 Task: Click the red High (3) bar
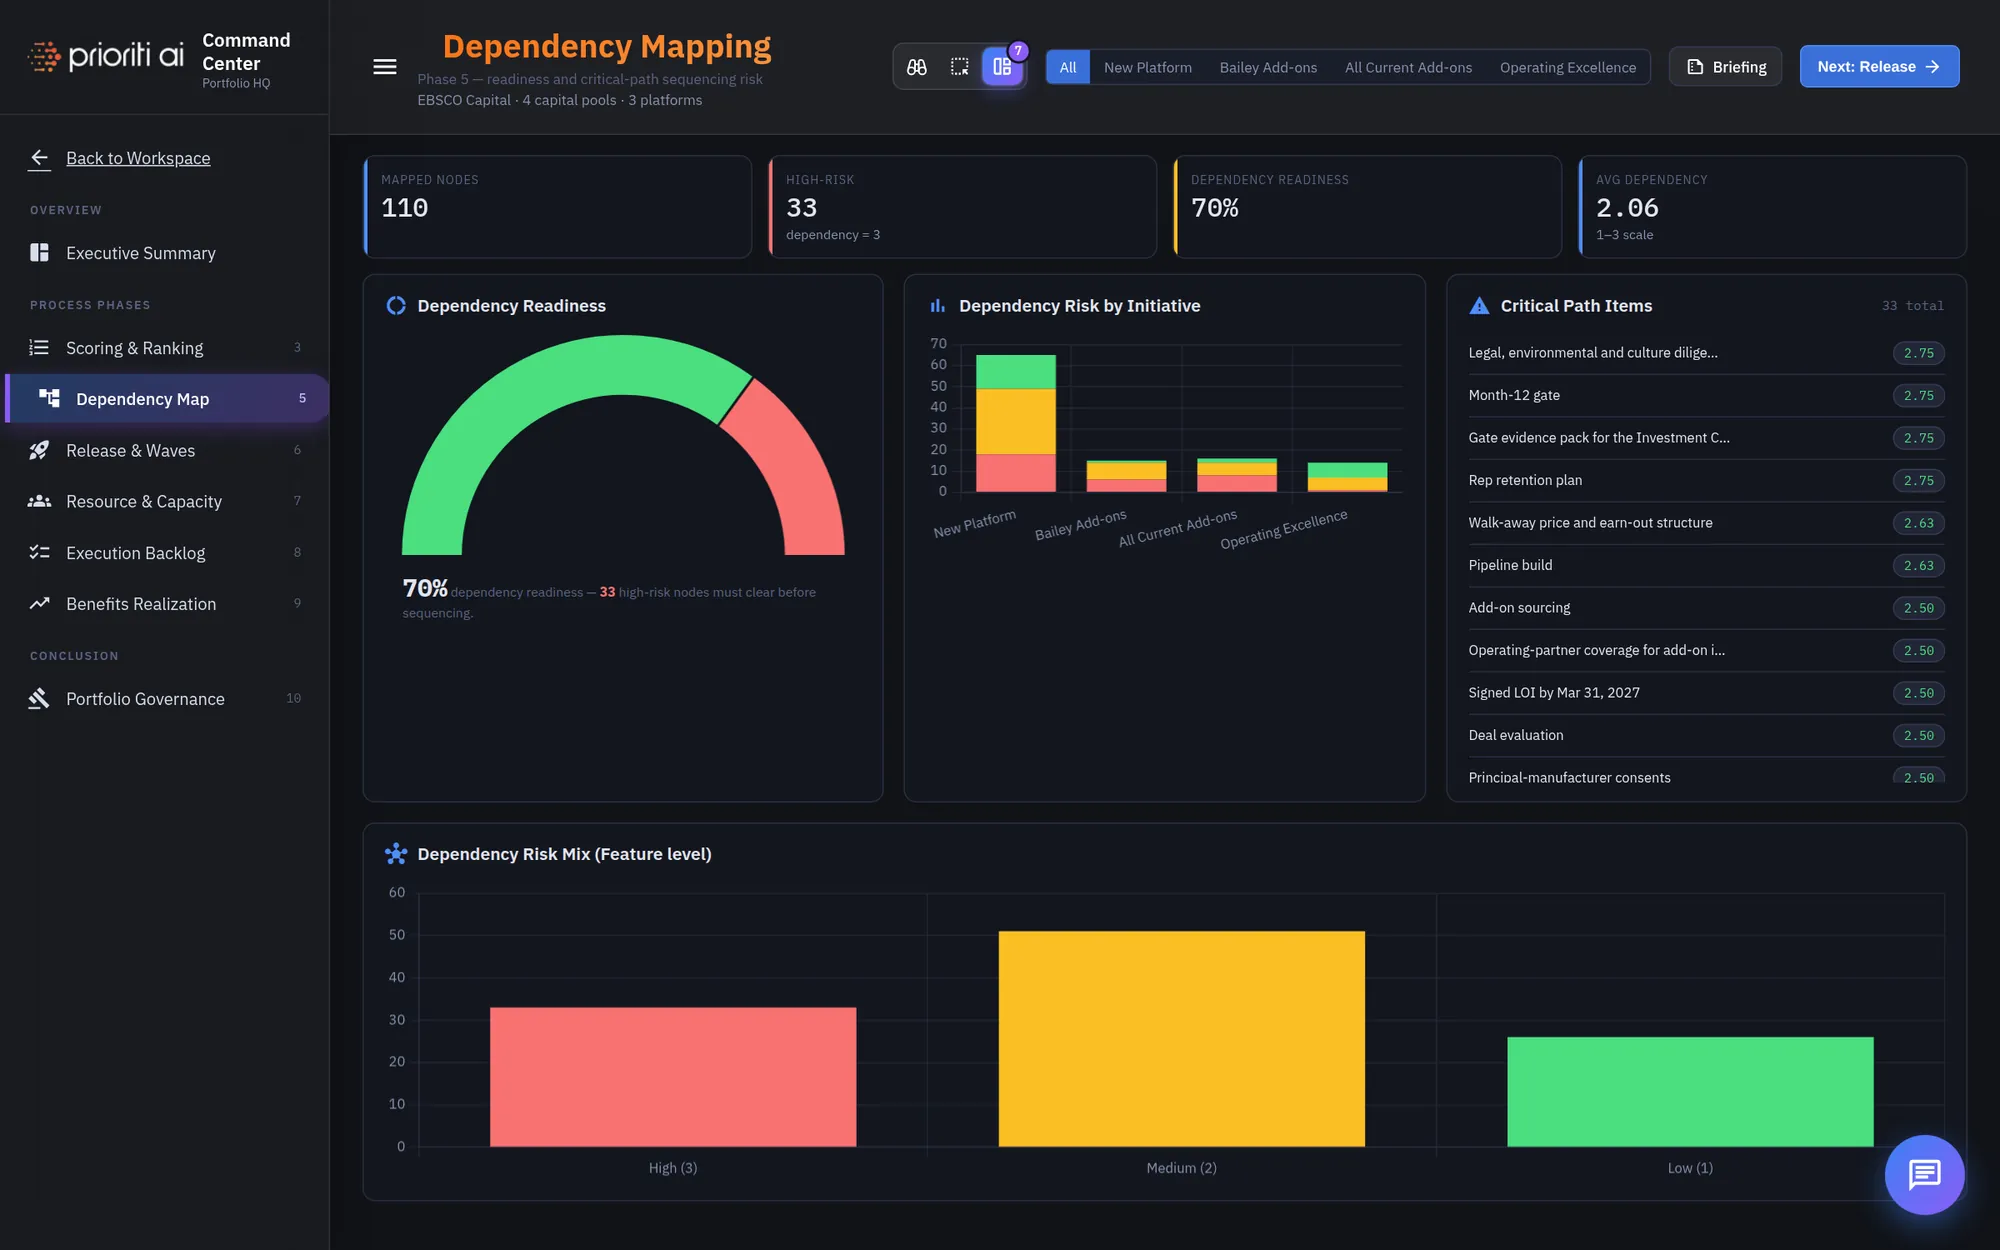673,1076
